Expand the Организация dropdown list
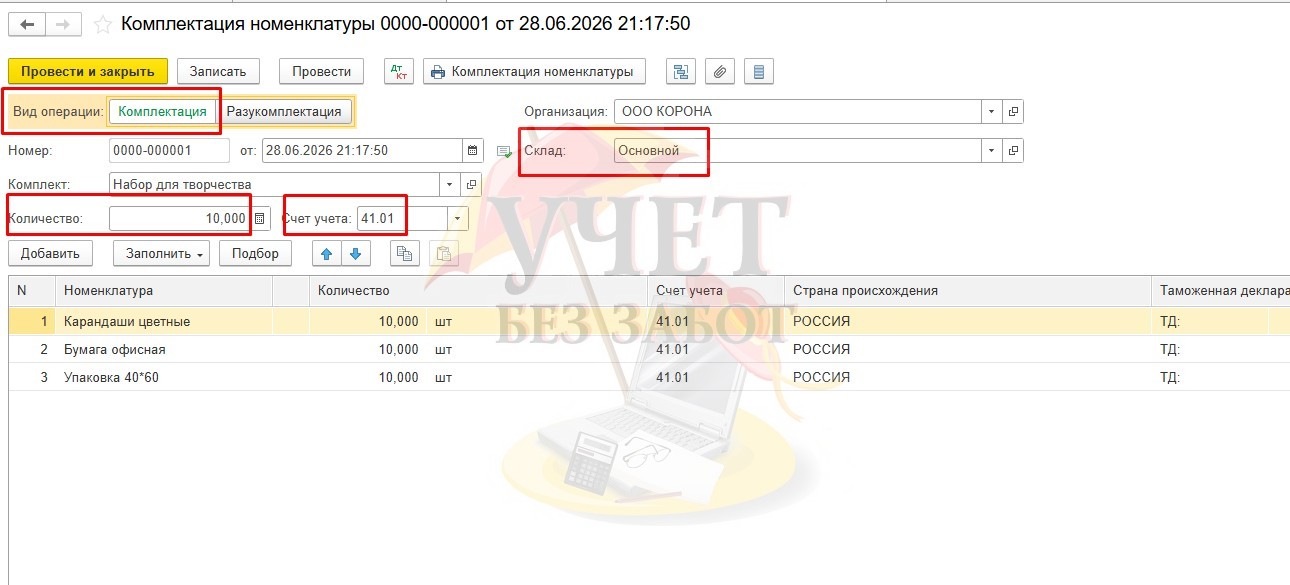Screen dimensions: 1290x585 point(991,111)
